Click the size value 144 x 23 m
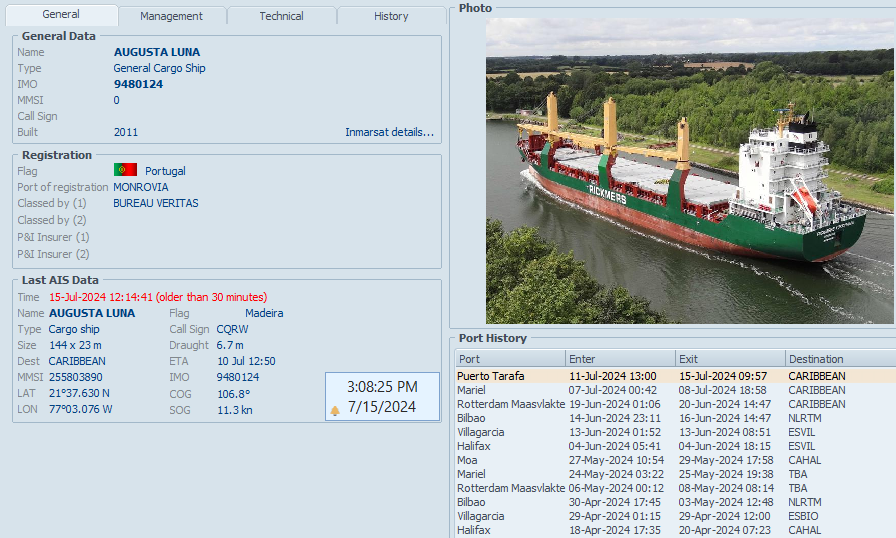The image size is (896, 538). (x=75, y=345)
